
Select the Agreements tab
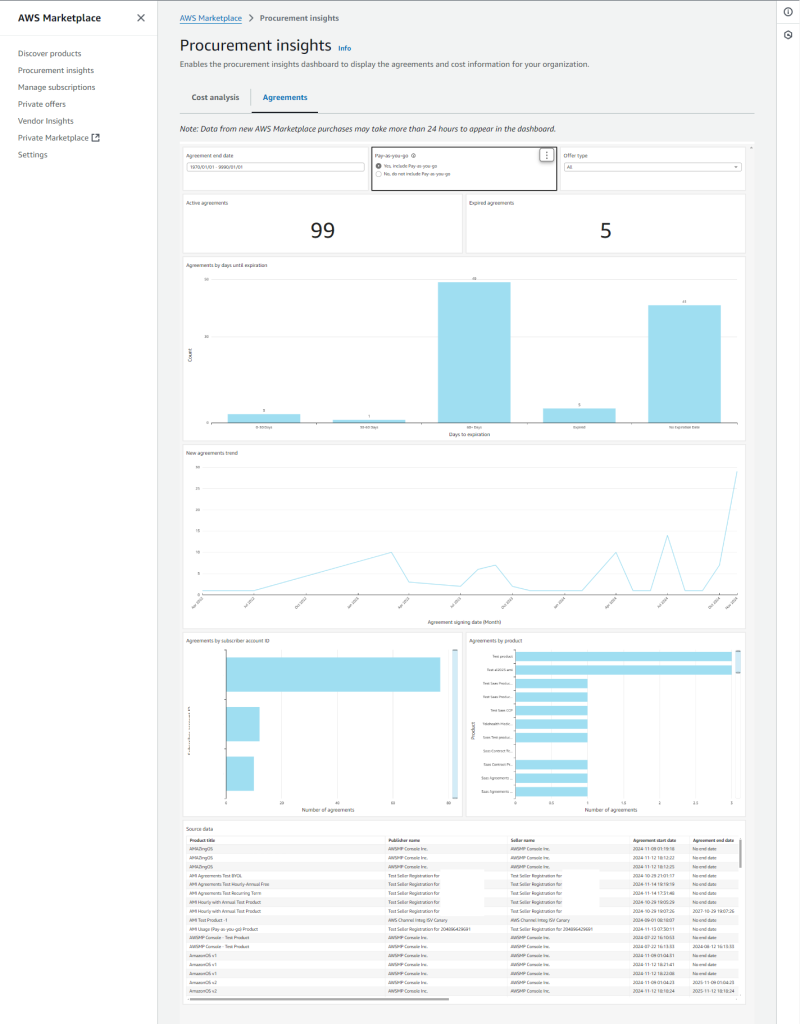285,98
